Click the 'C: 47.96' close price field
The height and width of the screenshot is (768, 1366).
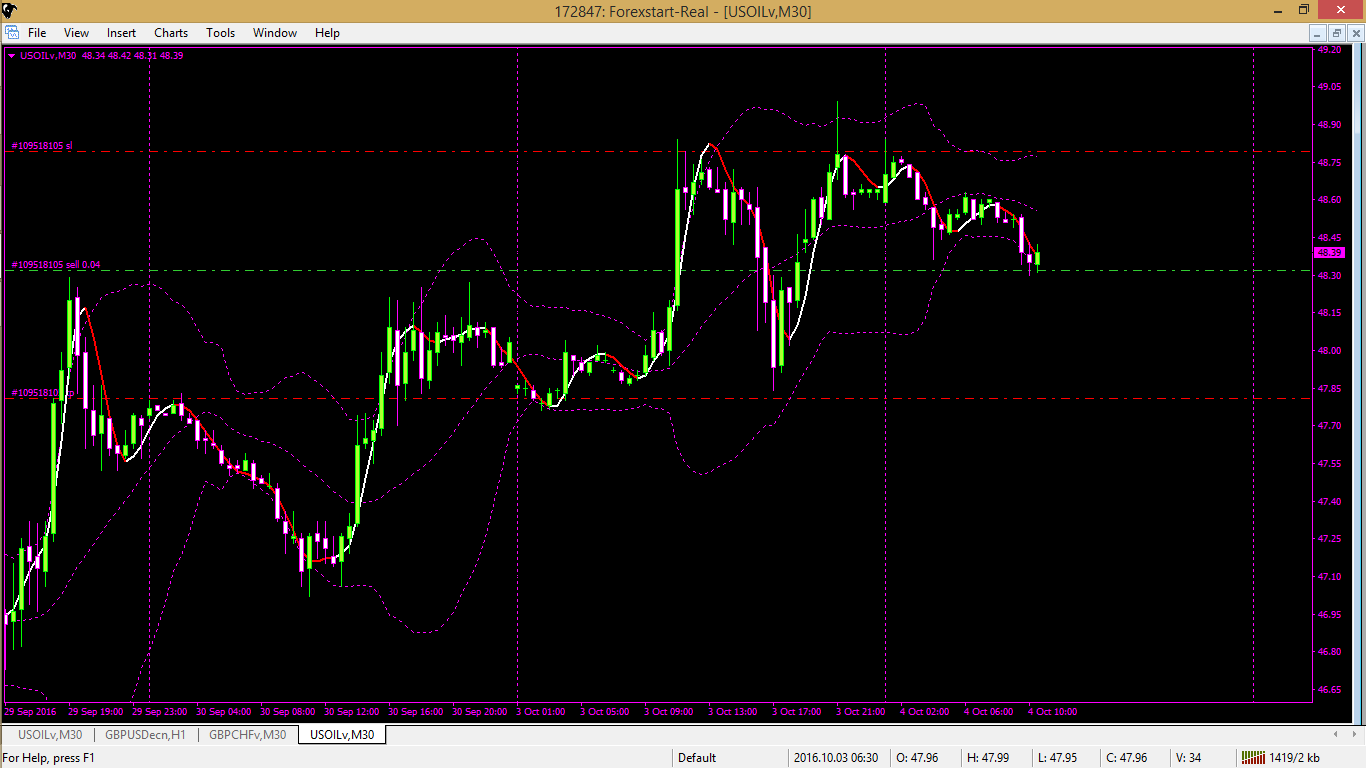(1126, 758)
